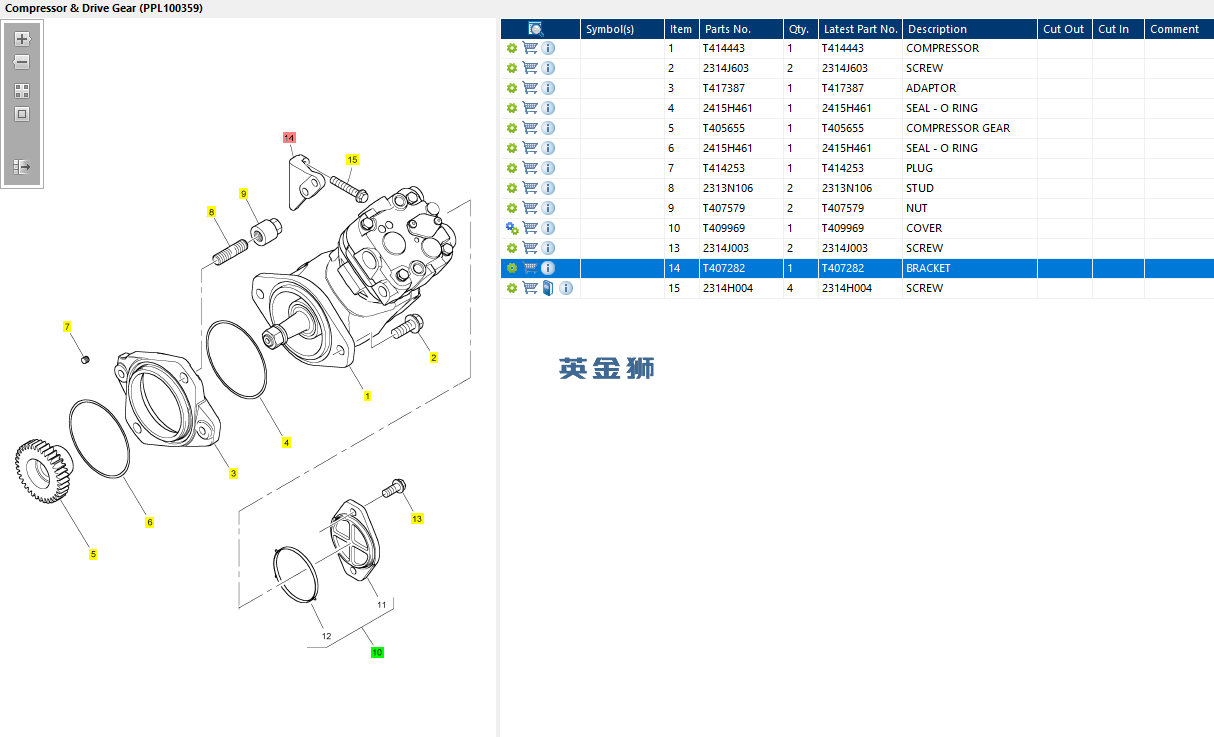Add COMPRESSOR GEAR to shopping cart
Viewport: 1214px width, 737px height.
pos(530,128)
